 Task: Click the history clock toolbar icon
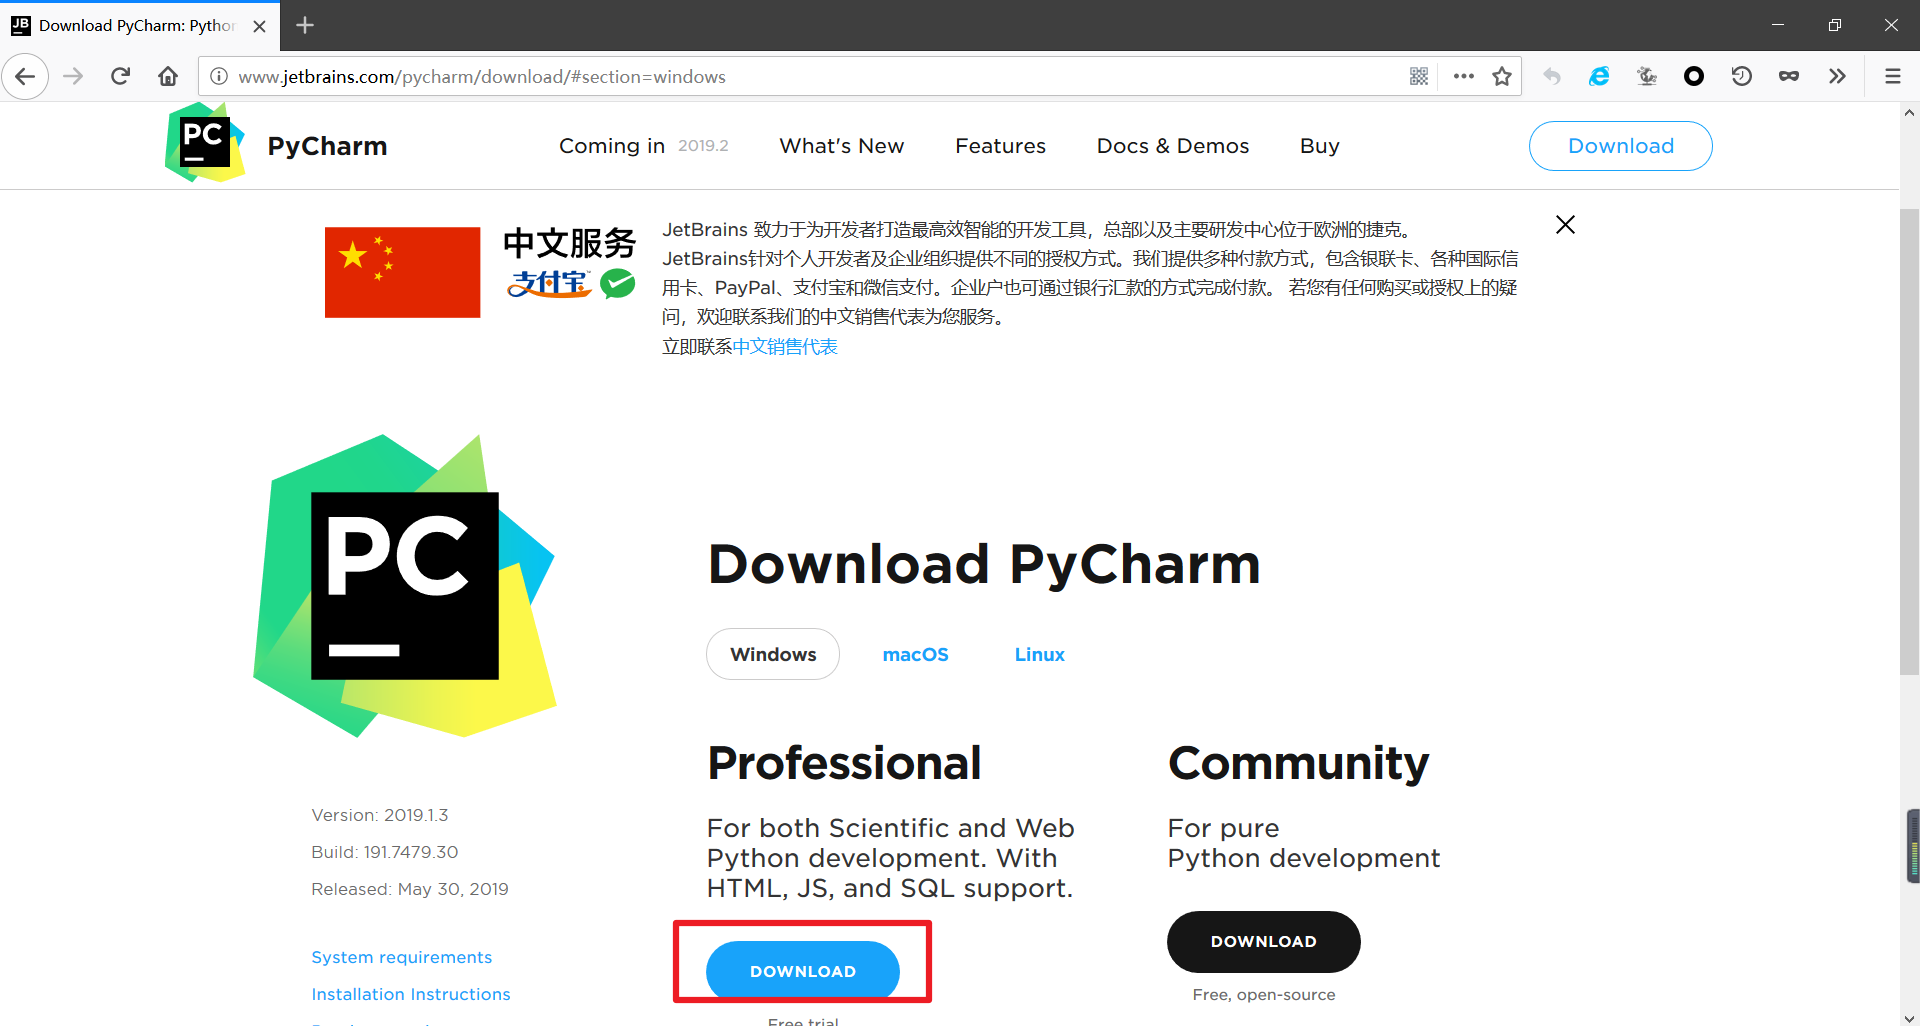point(1742,77)
